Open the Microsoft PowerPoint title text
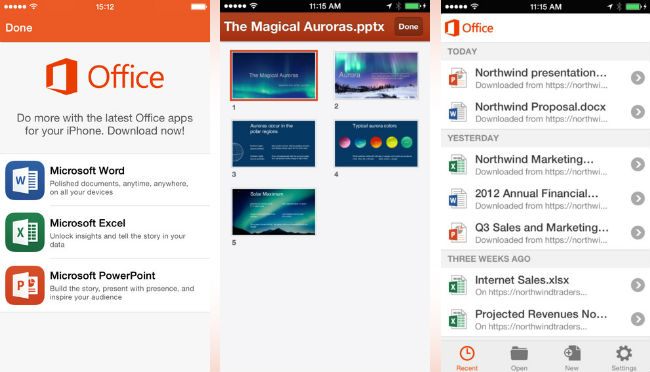The image size is (650, 372). (102, 276)
